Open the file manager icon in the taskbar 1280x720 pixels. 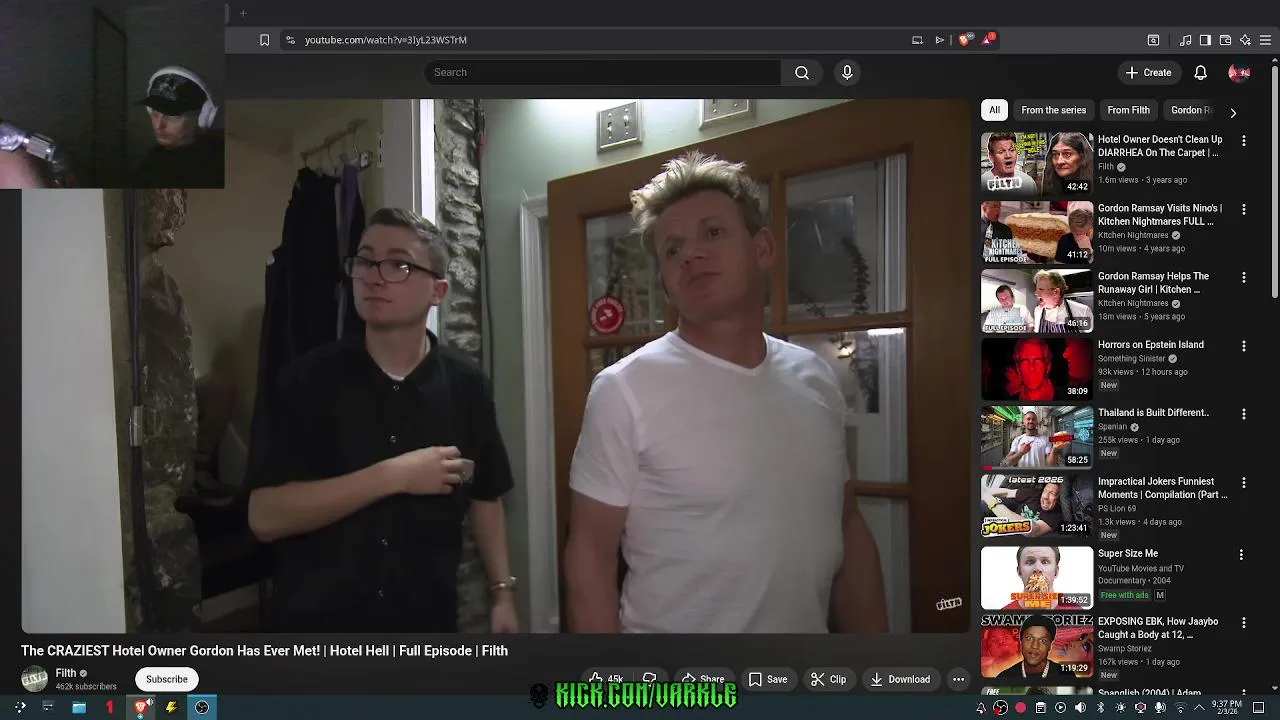[78, 707]
